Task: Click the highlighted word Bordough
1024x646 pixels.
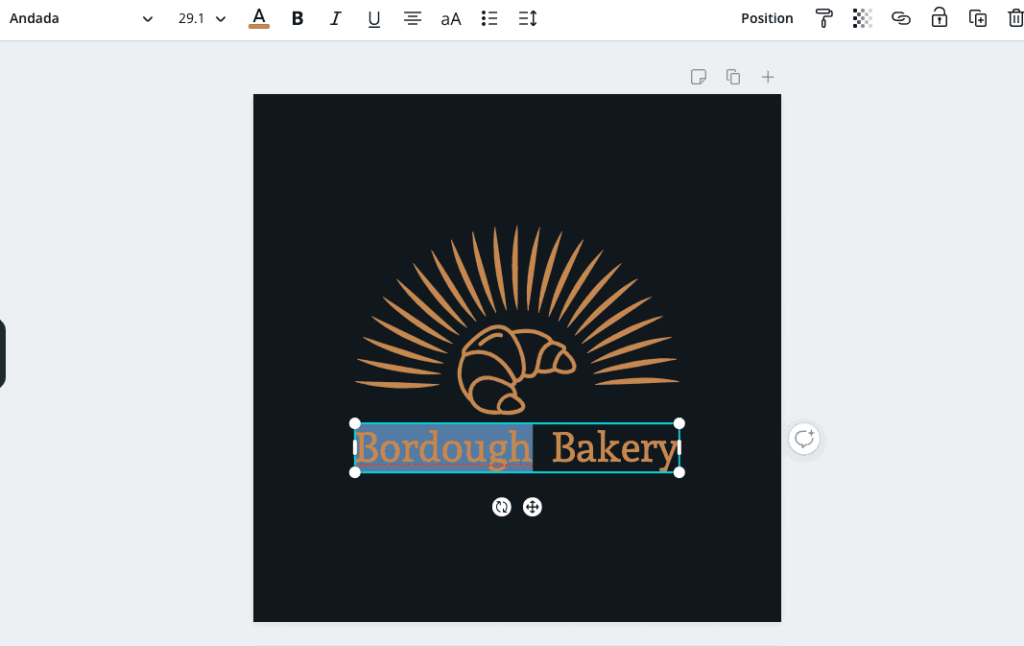Action: [444, 449]
